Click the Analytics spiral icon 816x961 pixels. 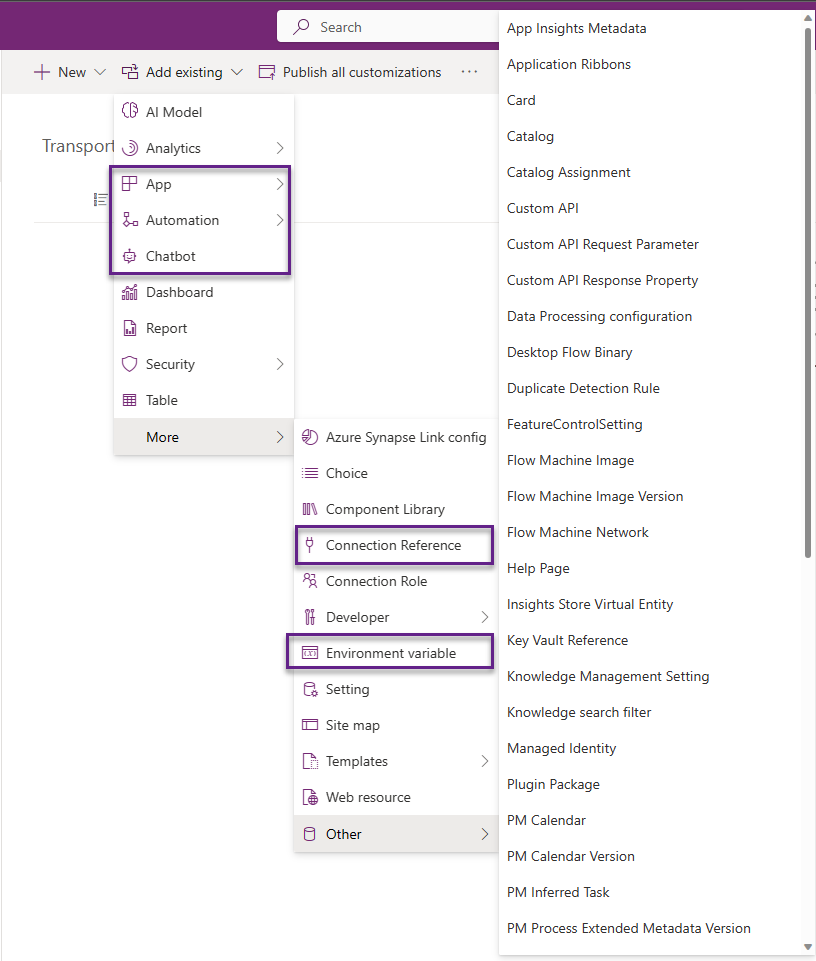(129, 148)
